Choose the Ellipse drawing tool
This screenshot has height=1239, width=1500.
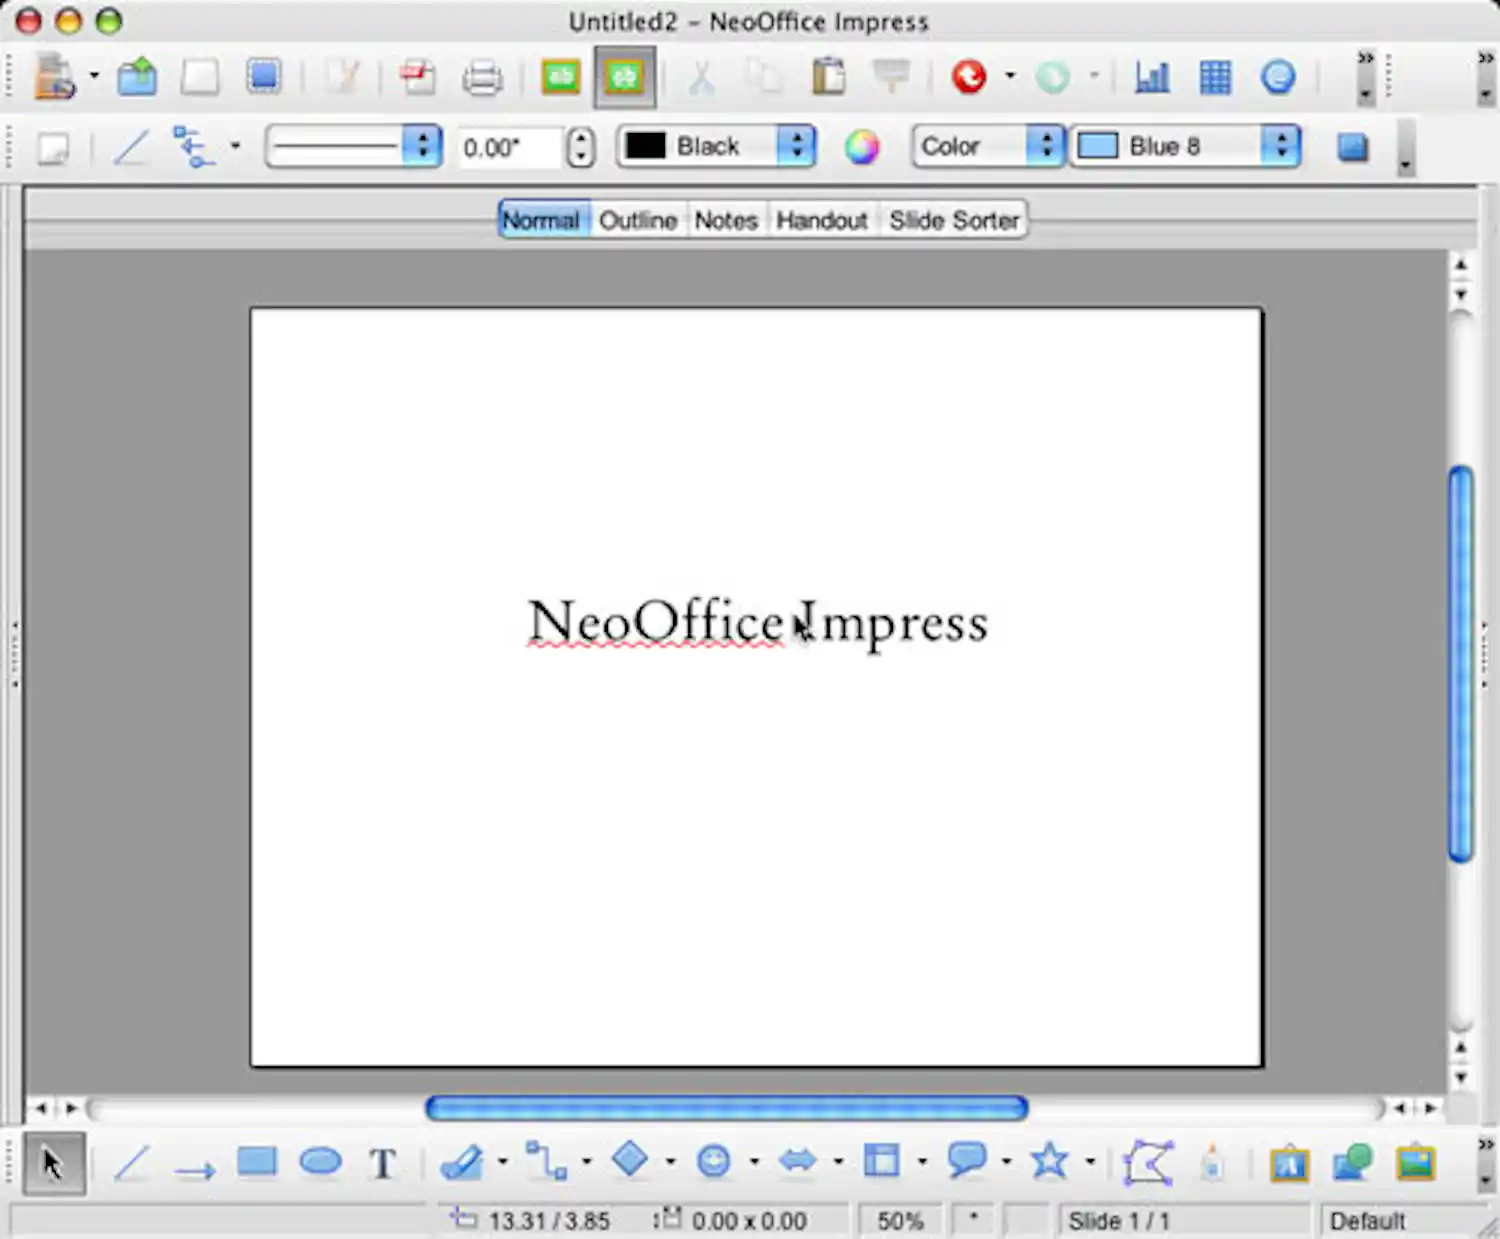(320, 1162)
